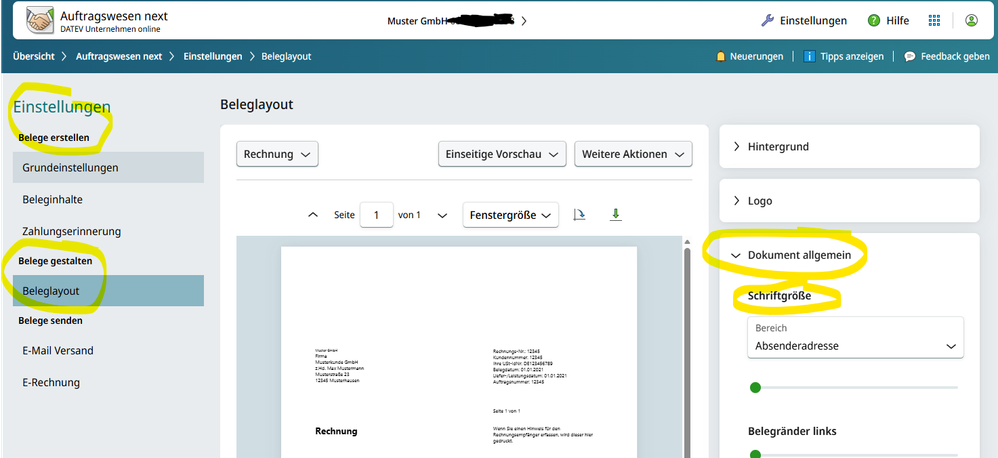
Task: Click the rotate page icon in the preview toolbar
Action: point(579,214)
